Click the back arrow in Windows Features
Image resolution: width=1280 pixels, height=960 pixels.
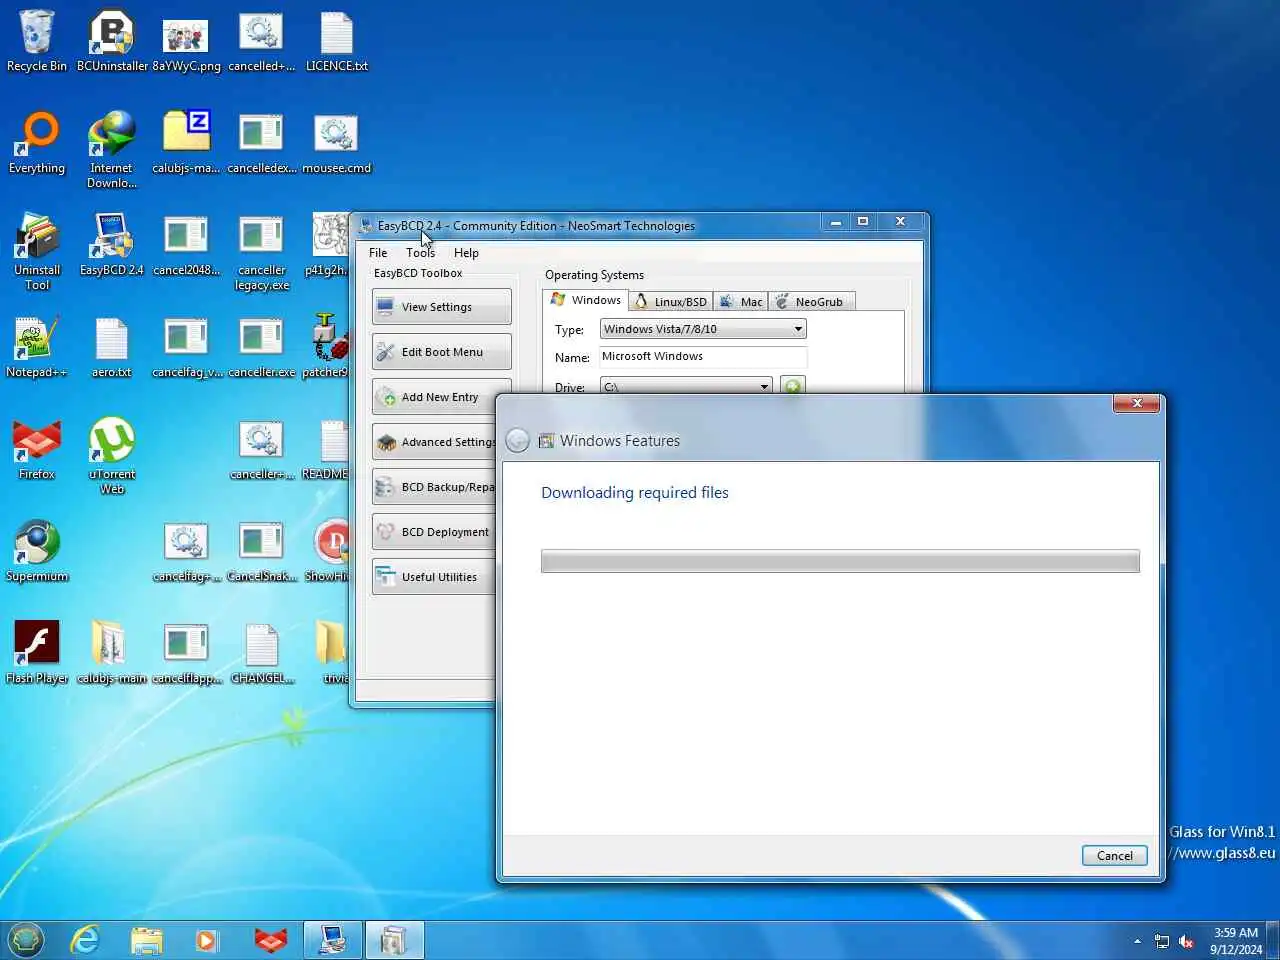[517, 440]
